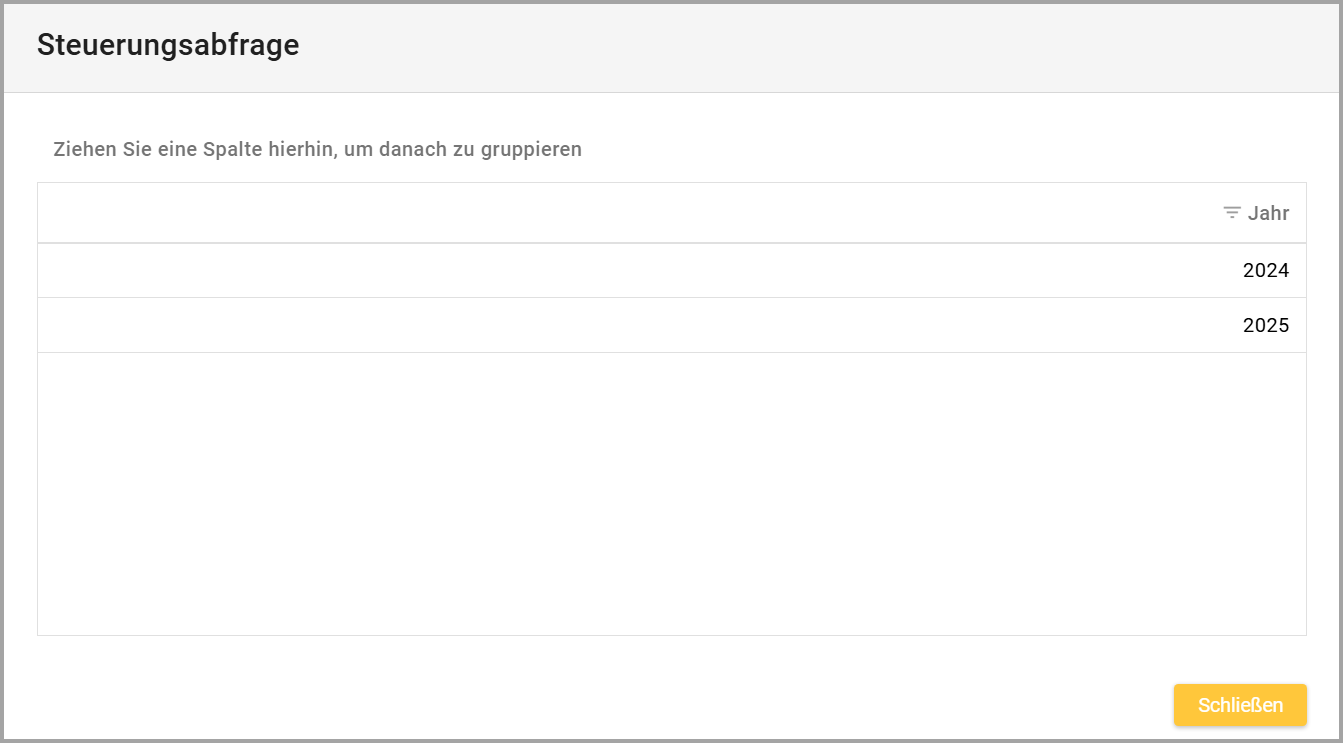Click the gray dialog header bar right side
1343x743 pixels.
[x=1100, y=46]
